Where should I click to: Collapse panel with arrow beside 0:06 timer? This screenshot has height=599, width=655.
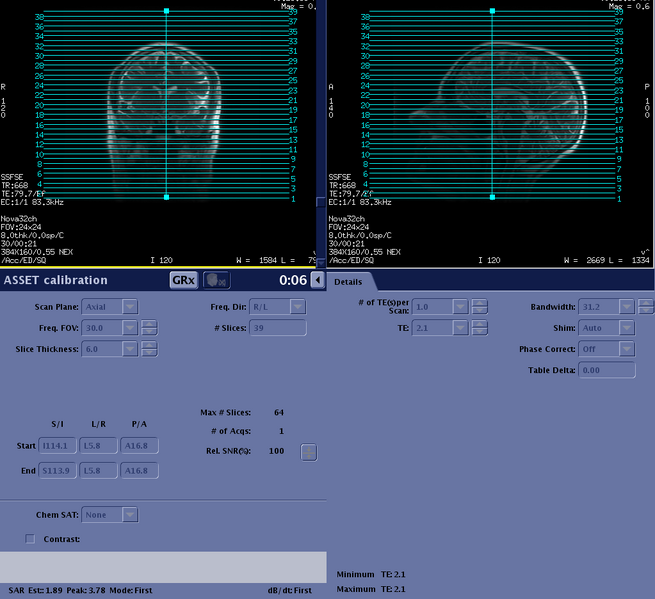(x=317, y=280)
